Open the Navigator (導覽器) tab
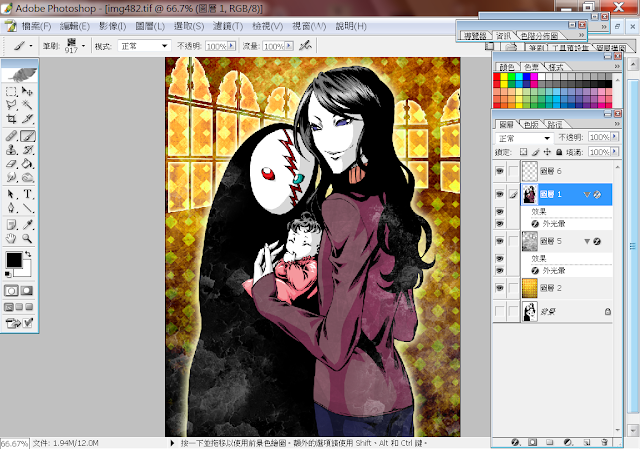Viewport: 640px width, 449px height. tap(475, 36)
